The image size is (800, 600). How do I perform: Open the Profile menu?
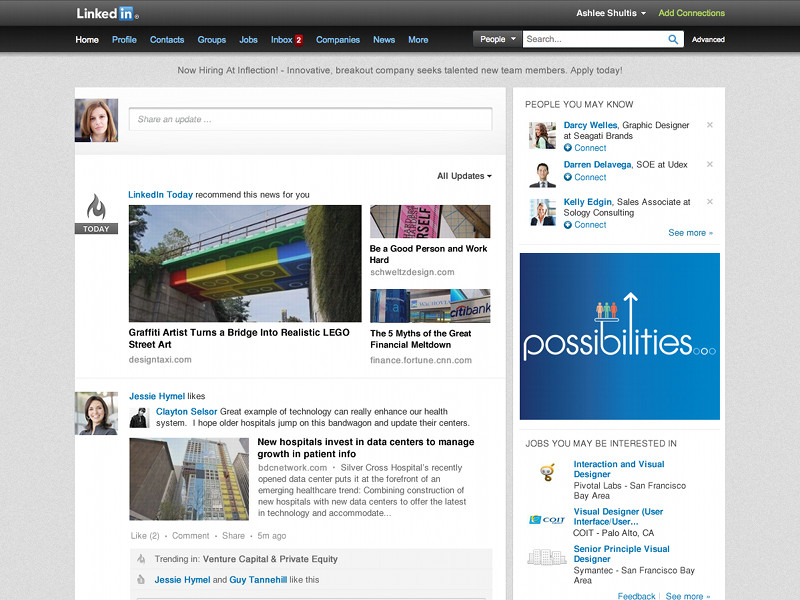[124, 40]
